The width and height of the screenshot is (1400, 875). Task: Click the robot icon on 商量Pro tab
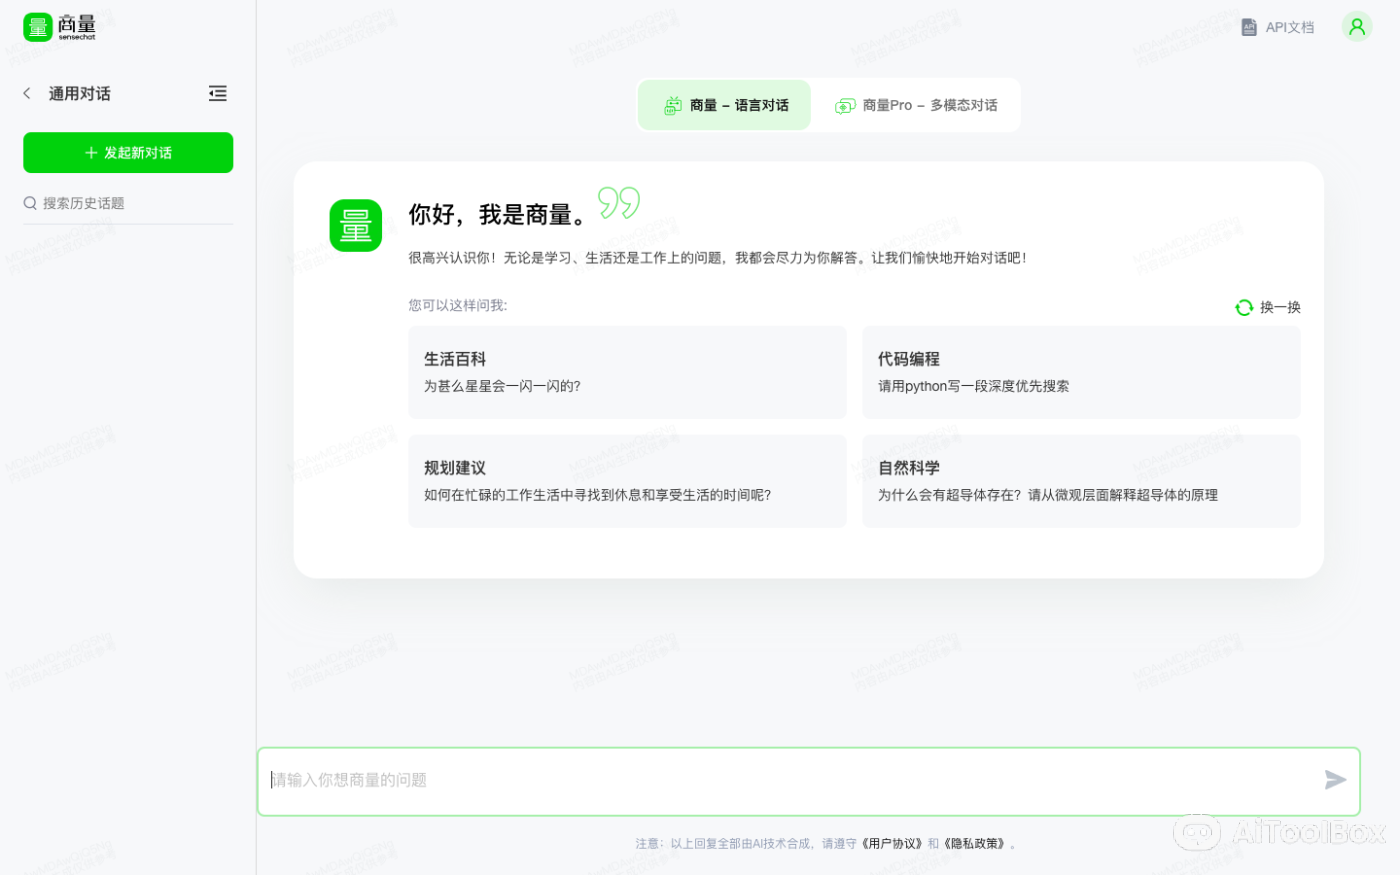[845, 104]
